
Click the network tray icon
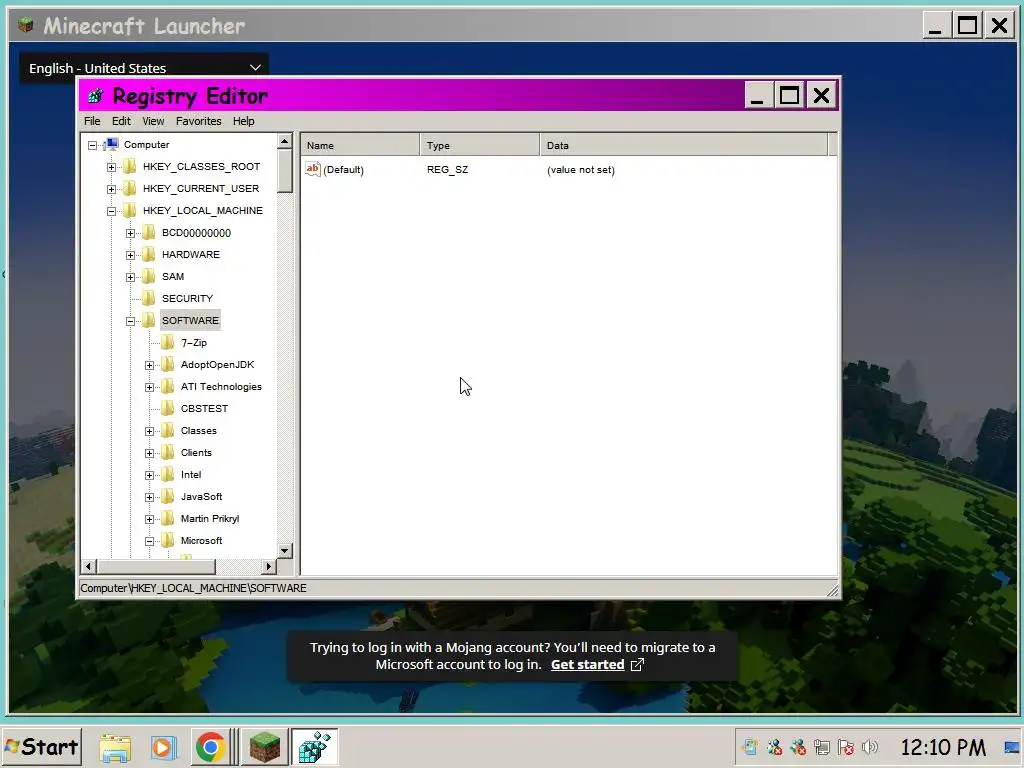[822, 747]
